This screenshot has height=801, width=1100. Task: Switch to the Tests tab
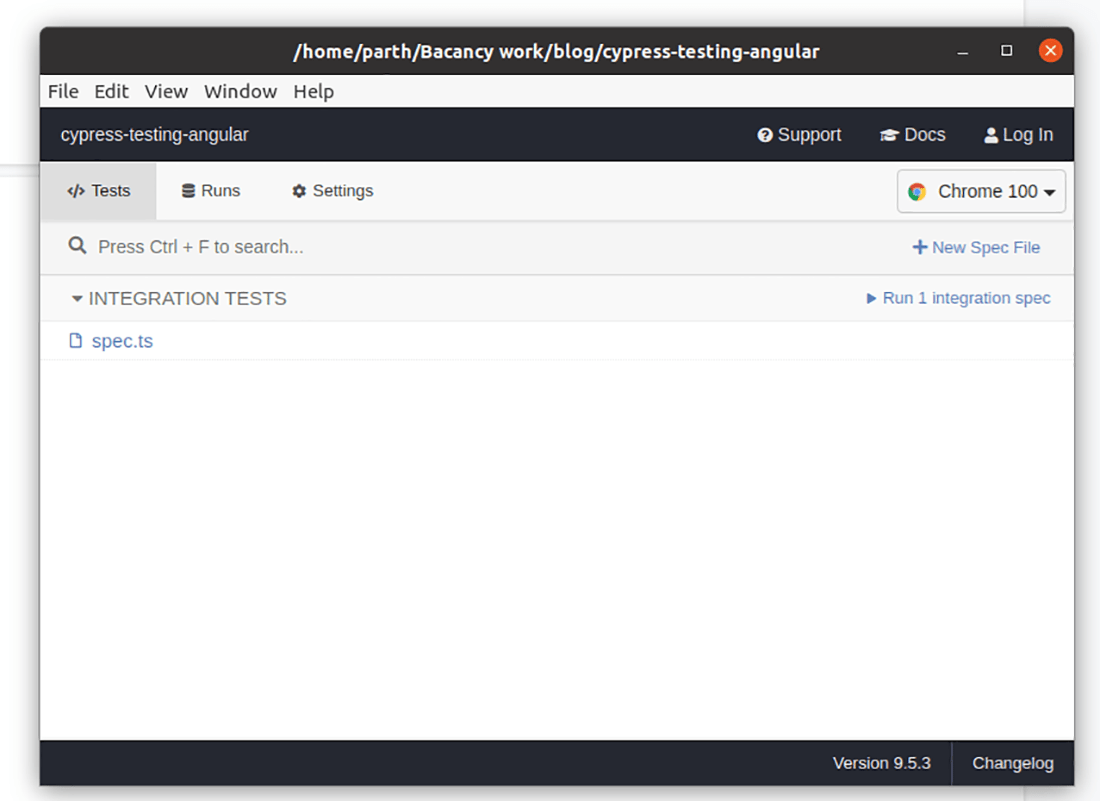[x=99, y=191]
